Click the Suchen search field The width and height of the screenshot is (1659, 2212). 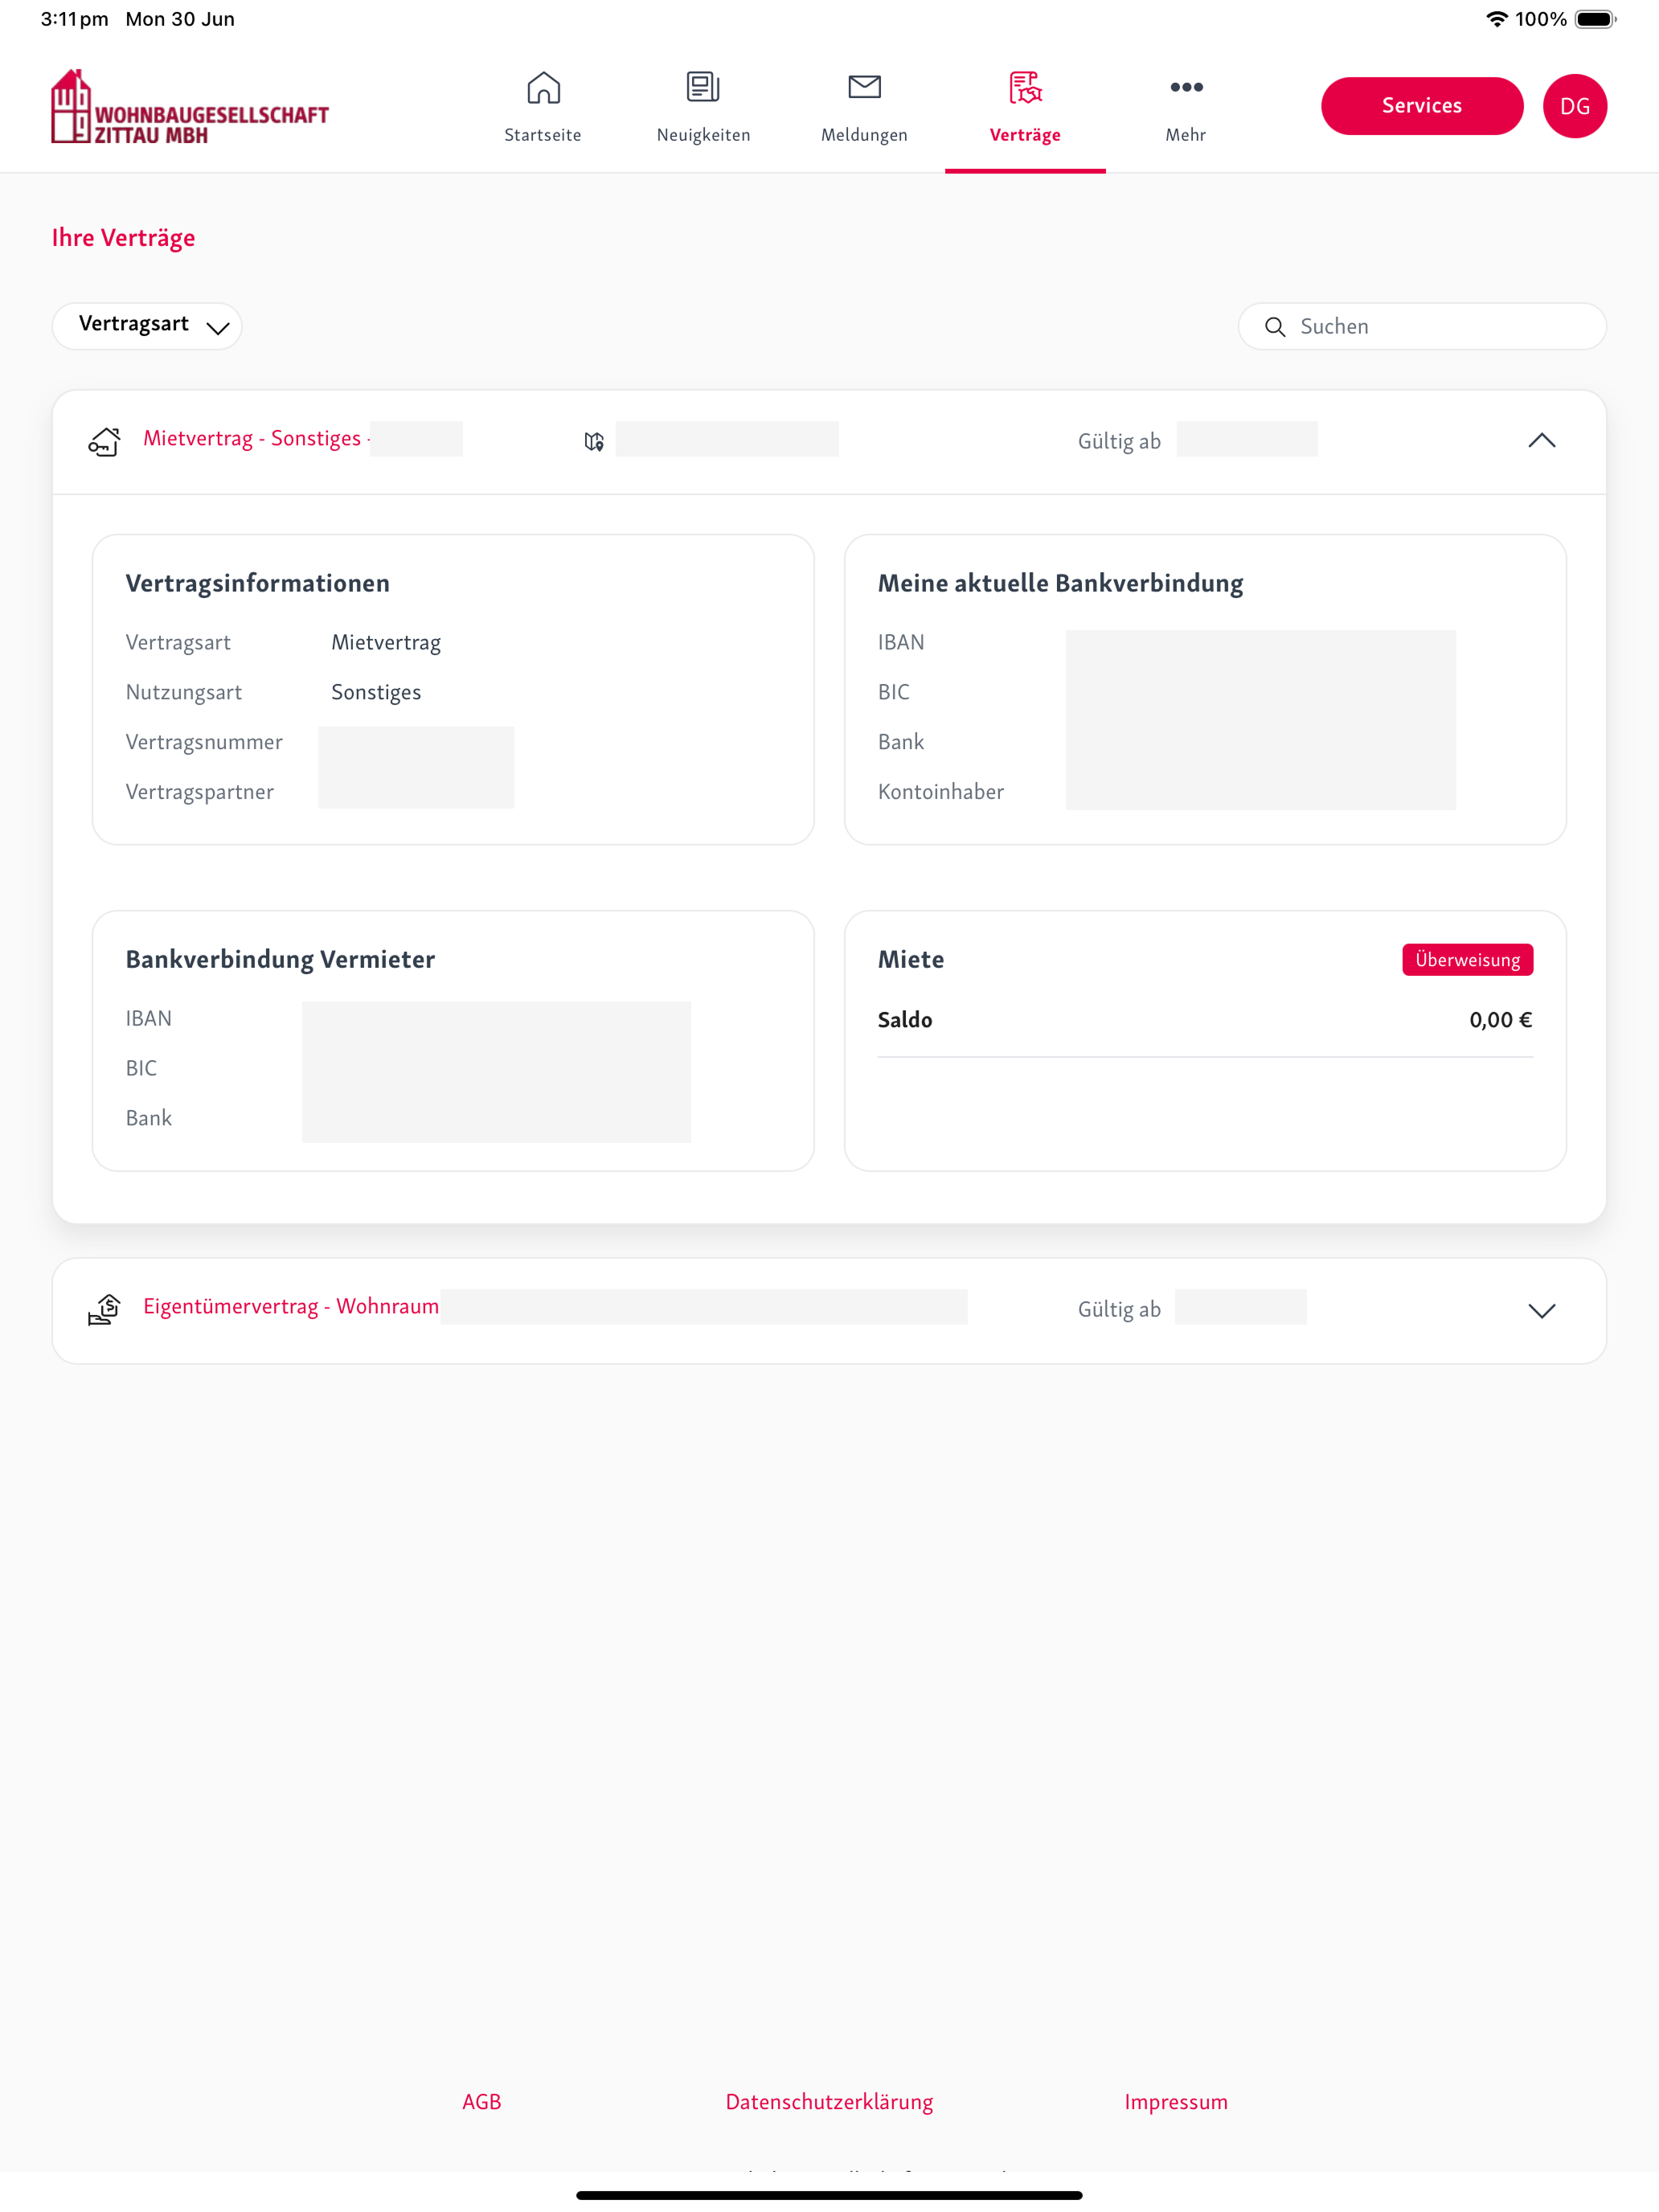tap(1421, 326)
